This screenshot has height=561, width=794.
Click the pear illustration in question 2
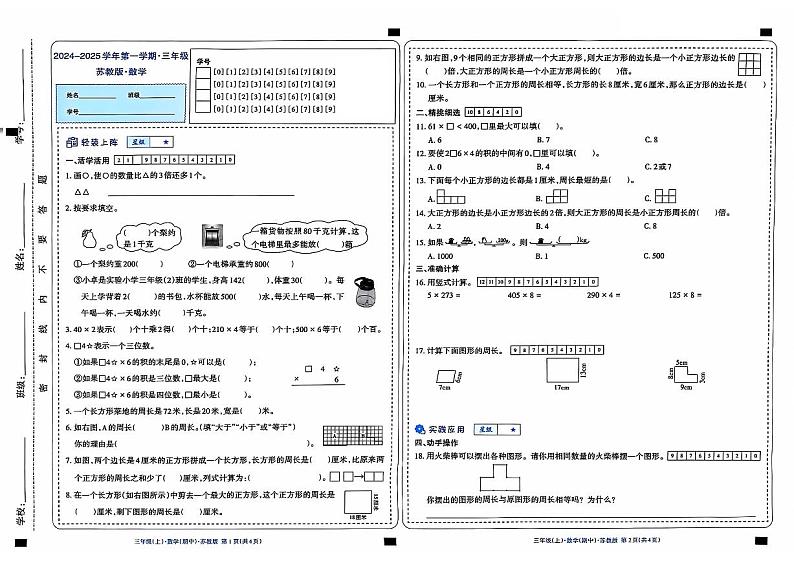(x=90, y=237)
